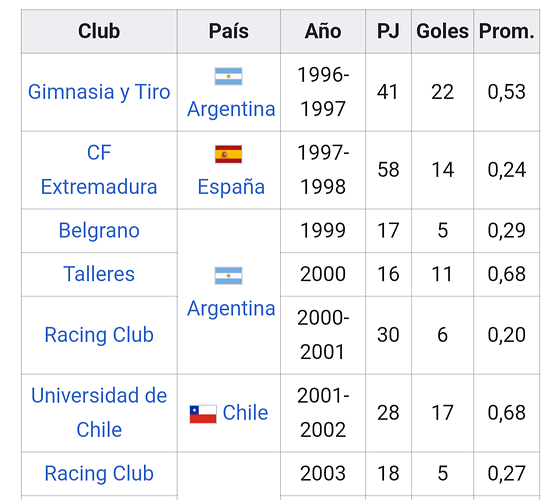This screenshot has width=560, height=500.
Task: Open the España country link
Action: pyautogui.click(x=231, y=187)
